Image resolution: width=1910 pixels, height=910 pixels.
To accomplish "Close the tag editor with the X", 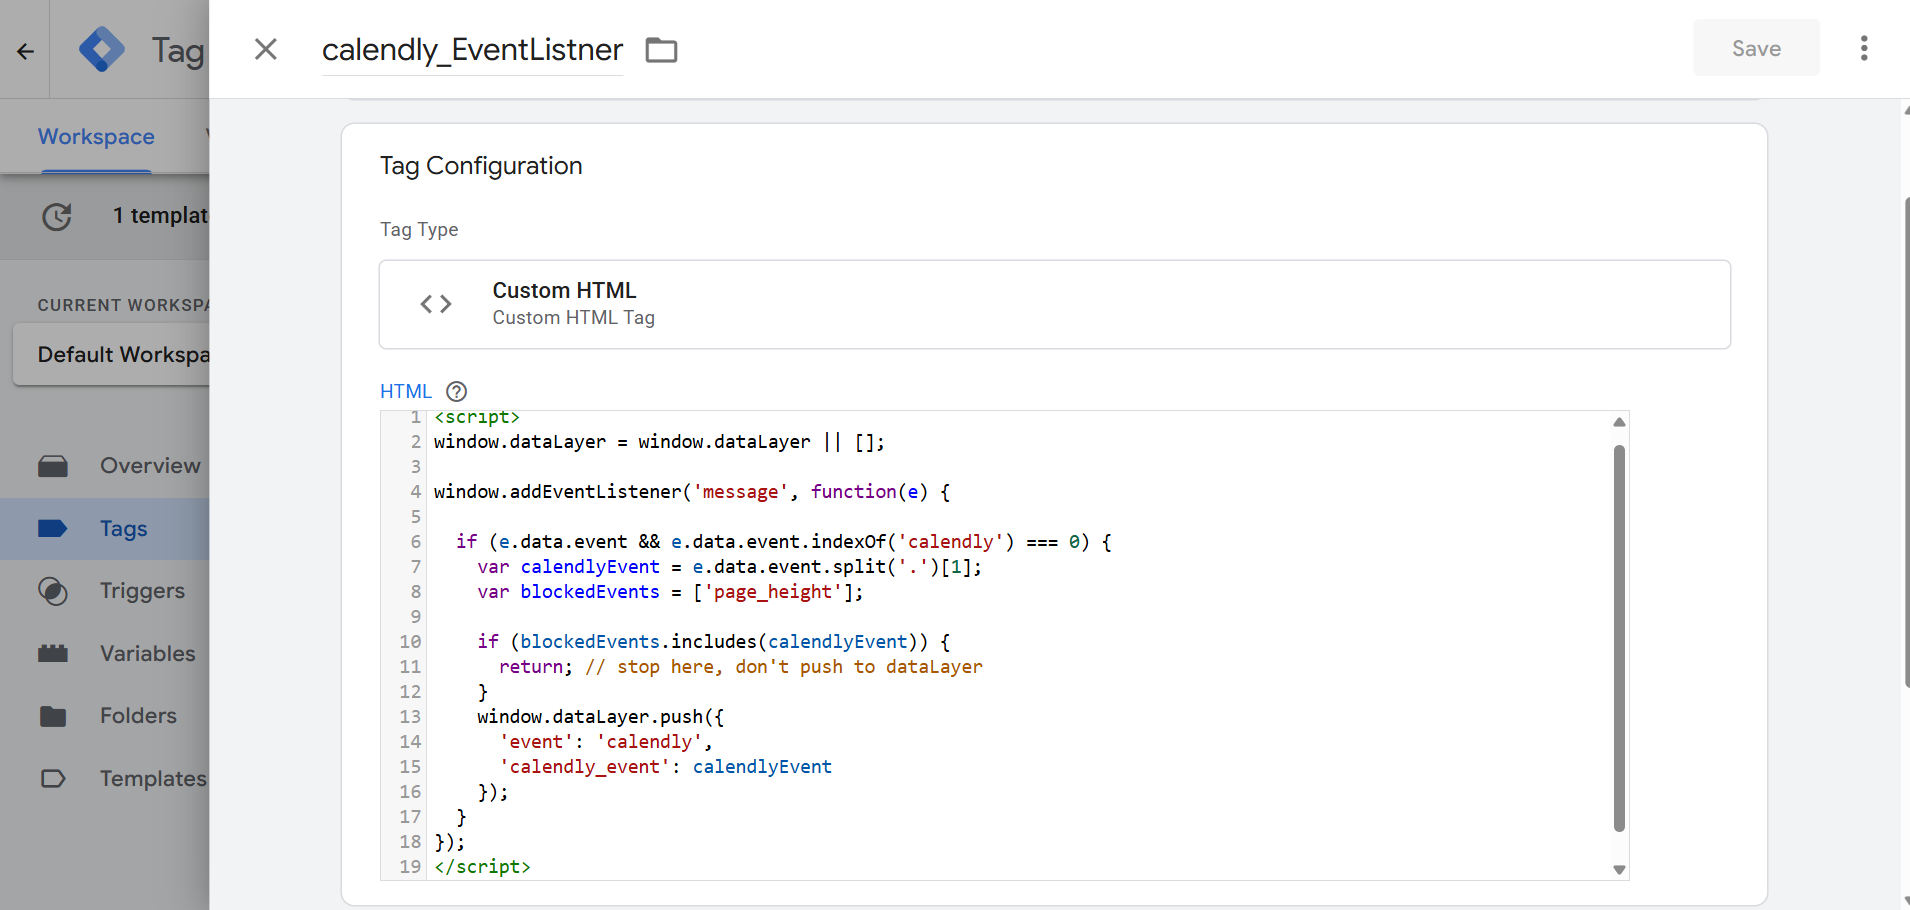I will pyautogui.click(x=265, y=49).
